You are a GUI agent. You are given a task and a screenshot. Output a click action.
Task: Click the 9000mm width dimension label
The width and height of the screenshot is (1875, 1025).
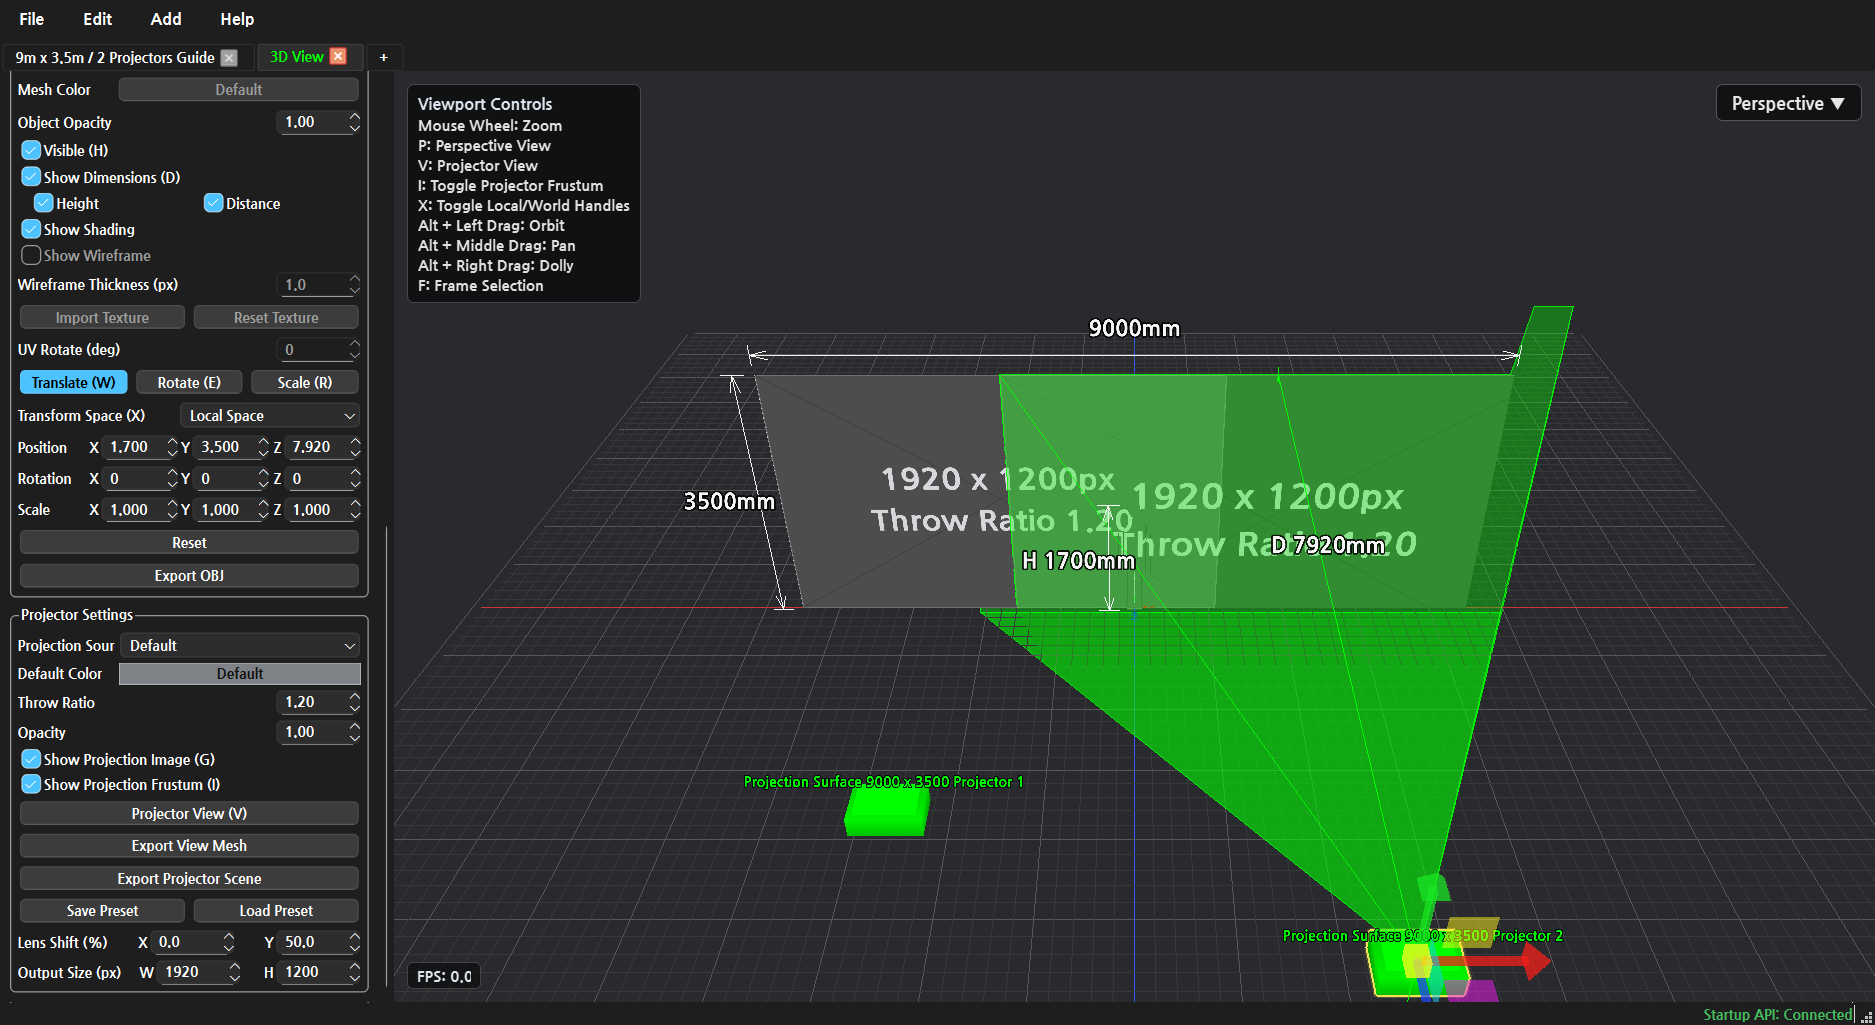(x=1134, y=329)
